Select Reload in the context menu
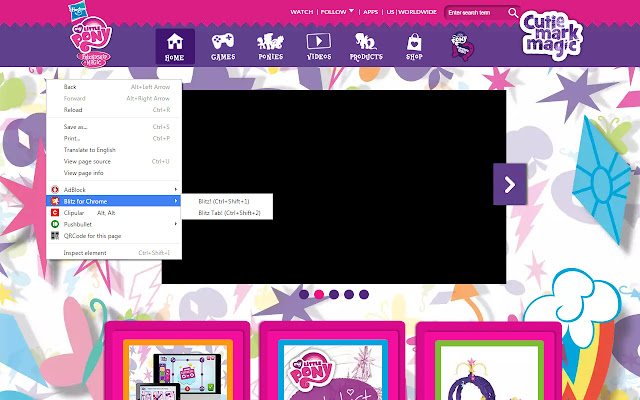The image size is (640, 400). point(114,109)
